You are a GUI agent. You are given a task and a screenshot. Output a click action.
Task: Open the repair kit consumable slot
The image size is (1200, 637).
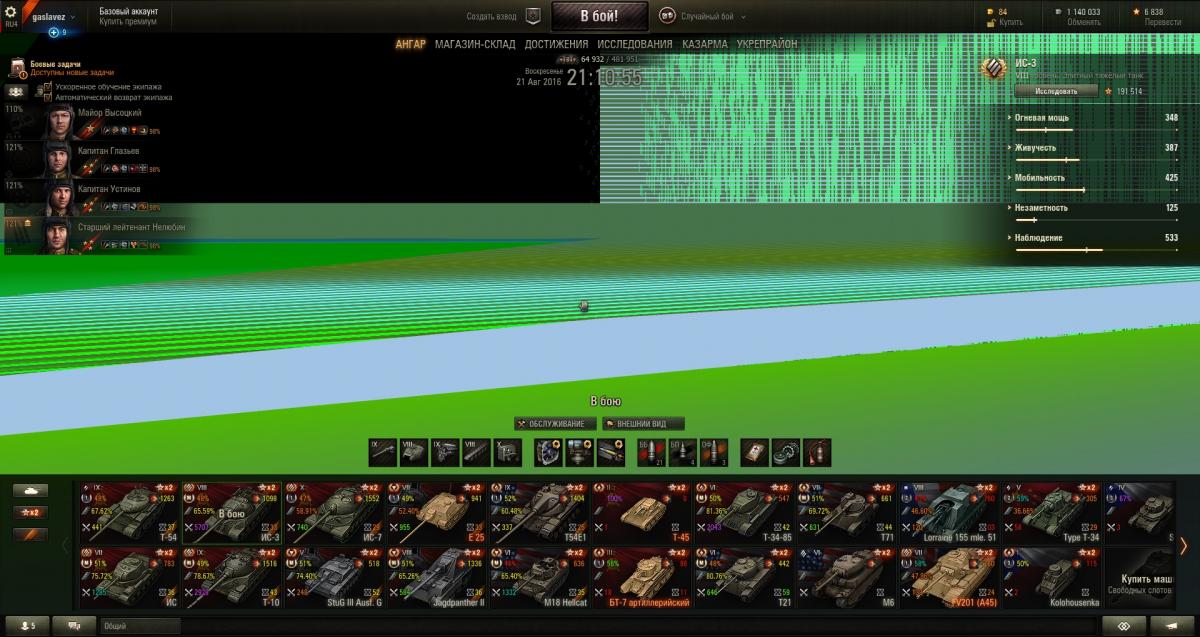(786, 452)
